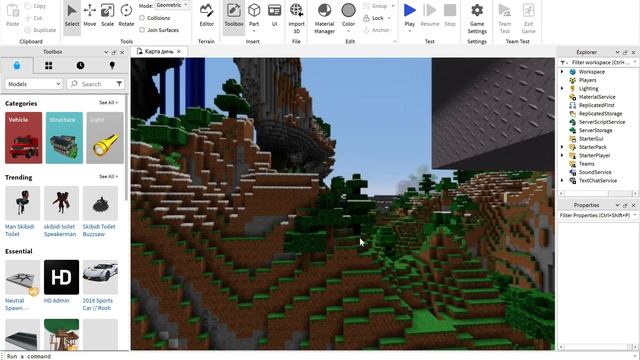Select Teams in Explorer
640x360 pixels.
point(587,164)
